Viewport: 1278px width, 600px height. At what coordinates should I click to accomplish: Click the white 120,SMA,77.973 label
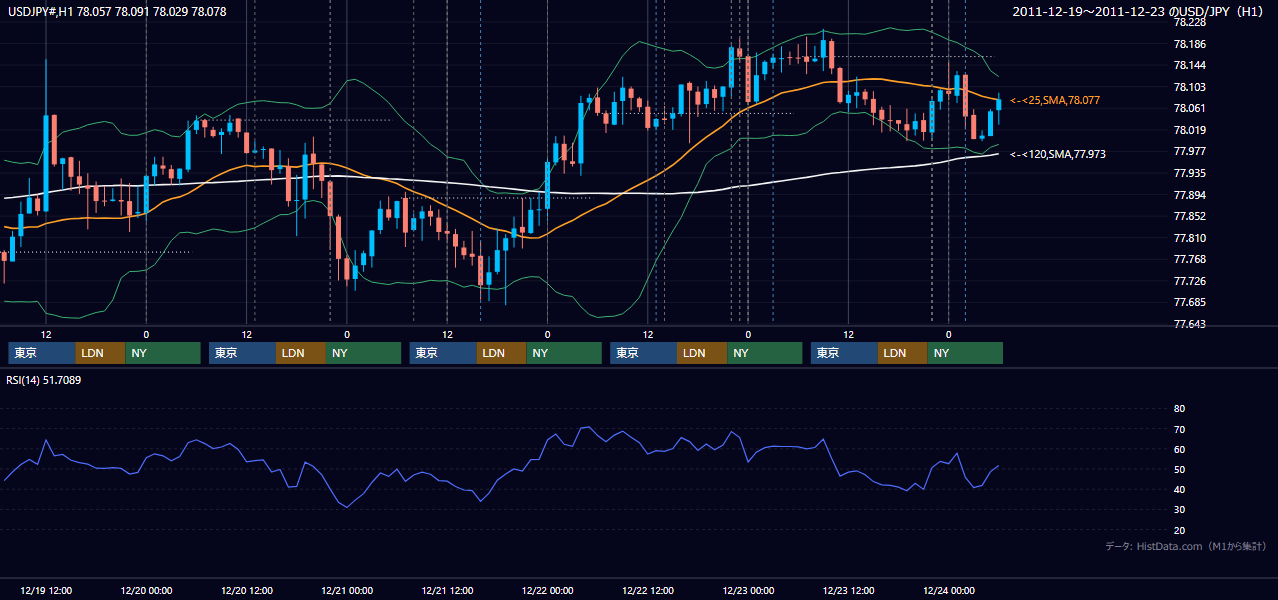[1058, 154]
